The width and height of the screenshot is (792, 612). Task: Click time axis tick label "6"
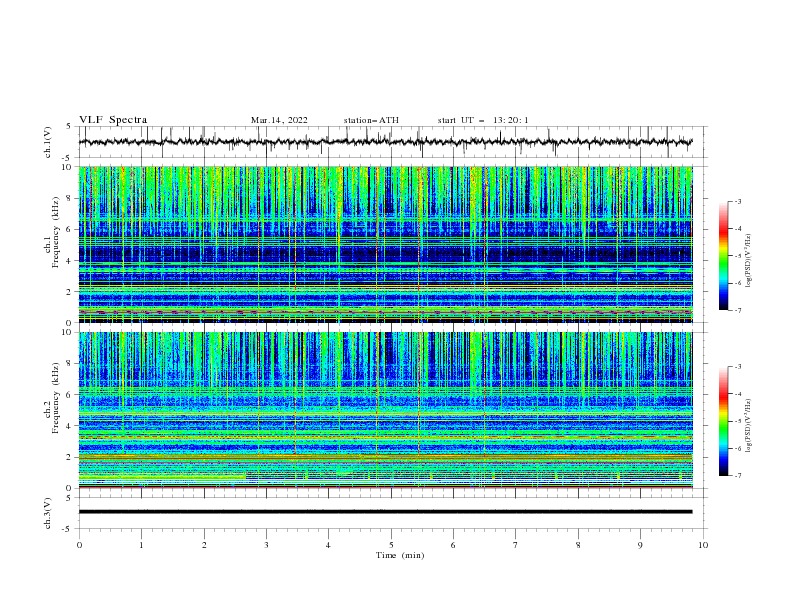(453, 545)
